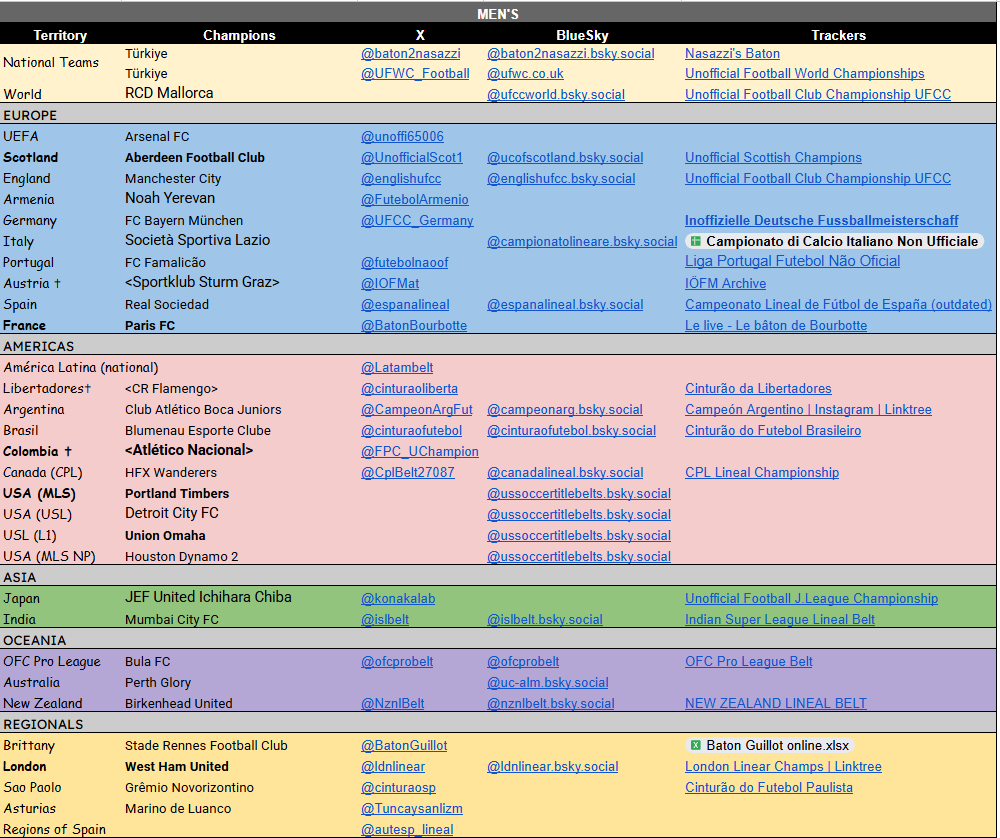Screen dimensions: 1000x838
Task: Open the @ufwc.co.uk BlueSky link
Action: coord(526,74)
